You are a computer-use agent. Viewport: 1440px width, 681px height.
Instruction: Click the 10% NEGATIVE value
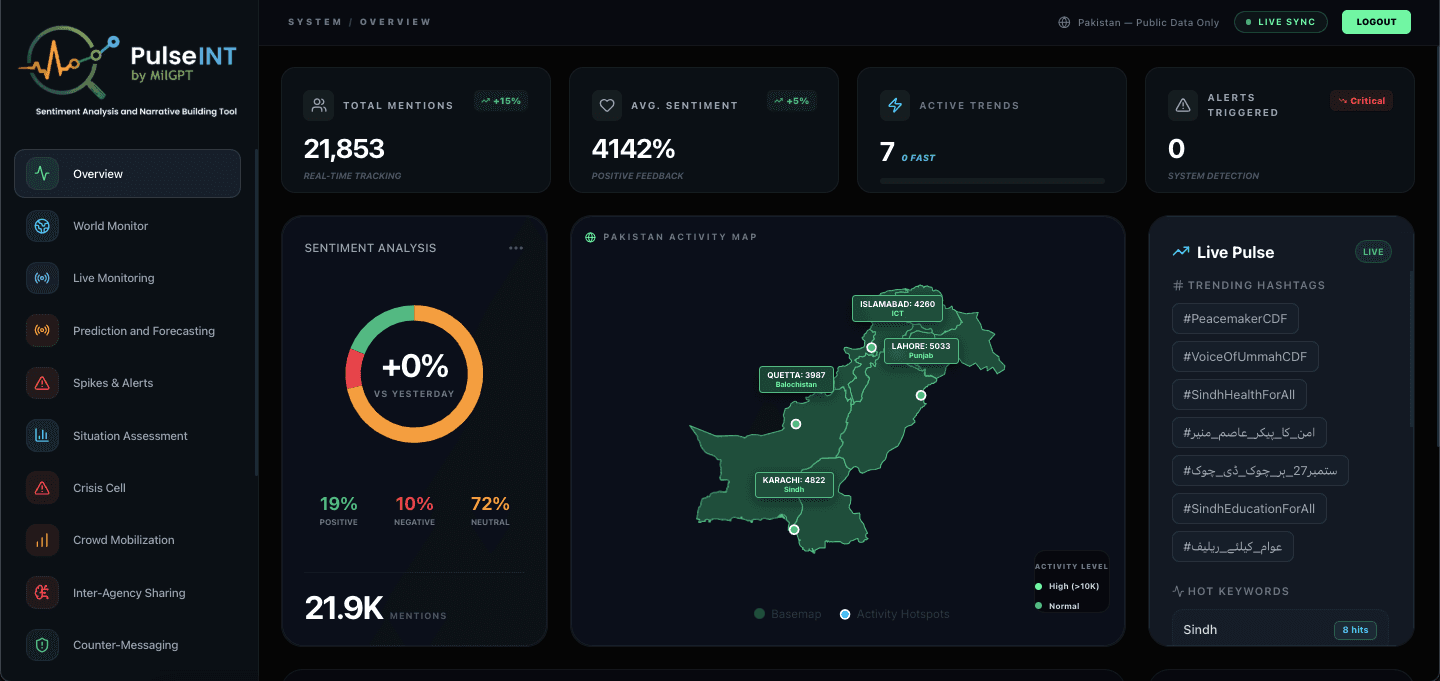(414, 504)
